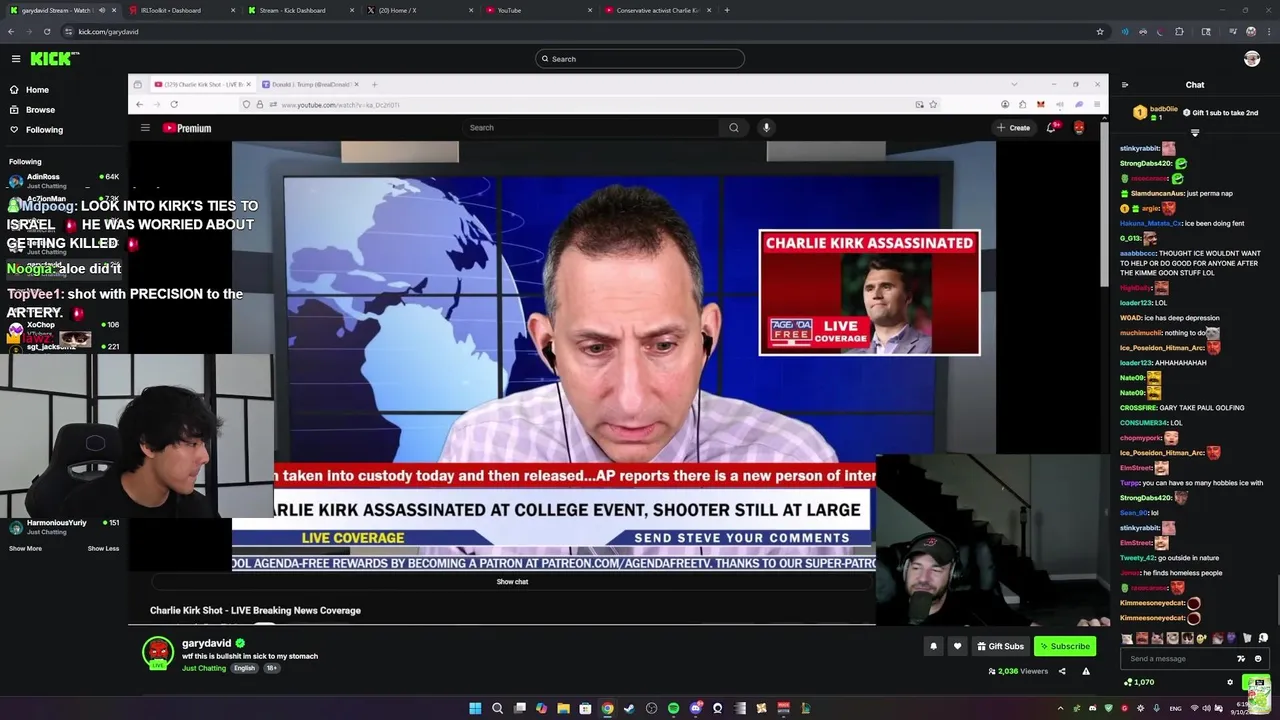Click the Show chat button under video
This screenshot has width=1280, height=720.
[x=512, y=582]
